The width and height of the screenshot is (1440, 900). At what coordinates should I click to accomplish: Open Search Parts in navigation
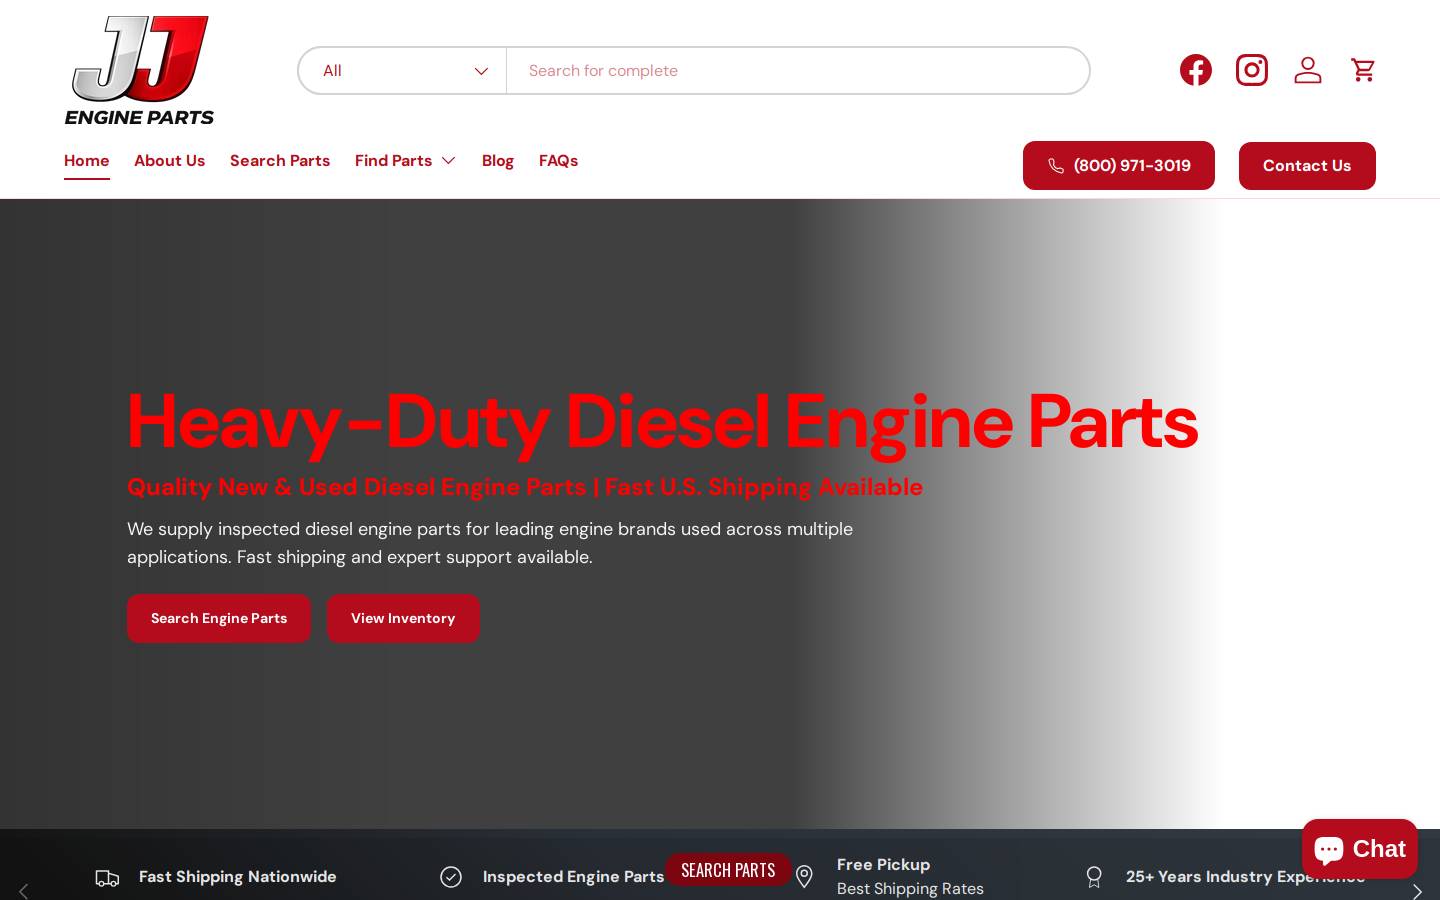tap(280, 161)
